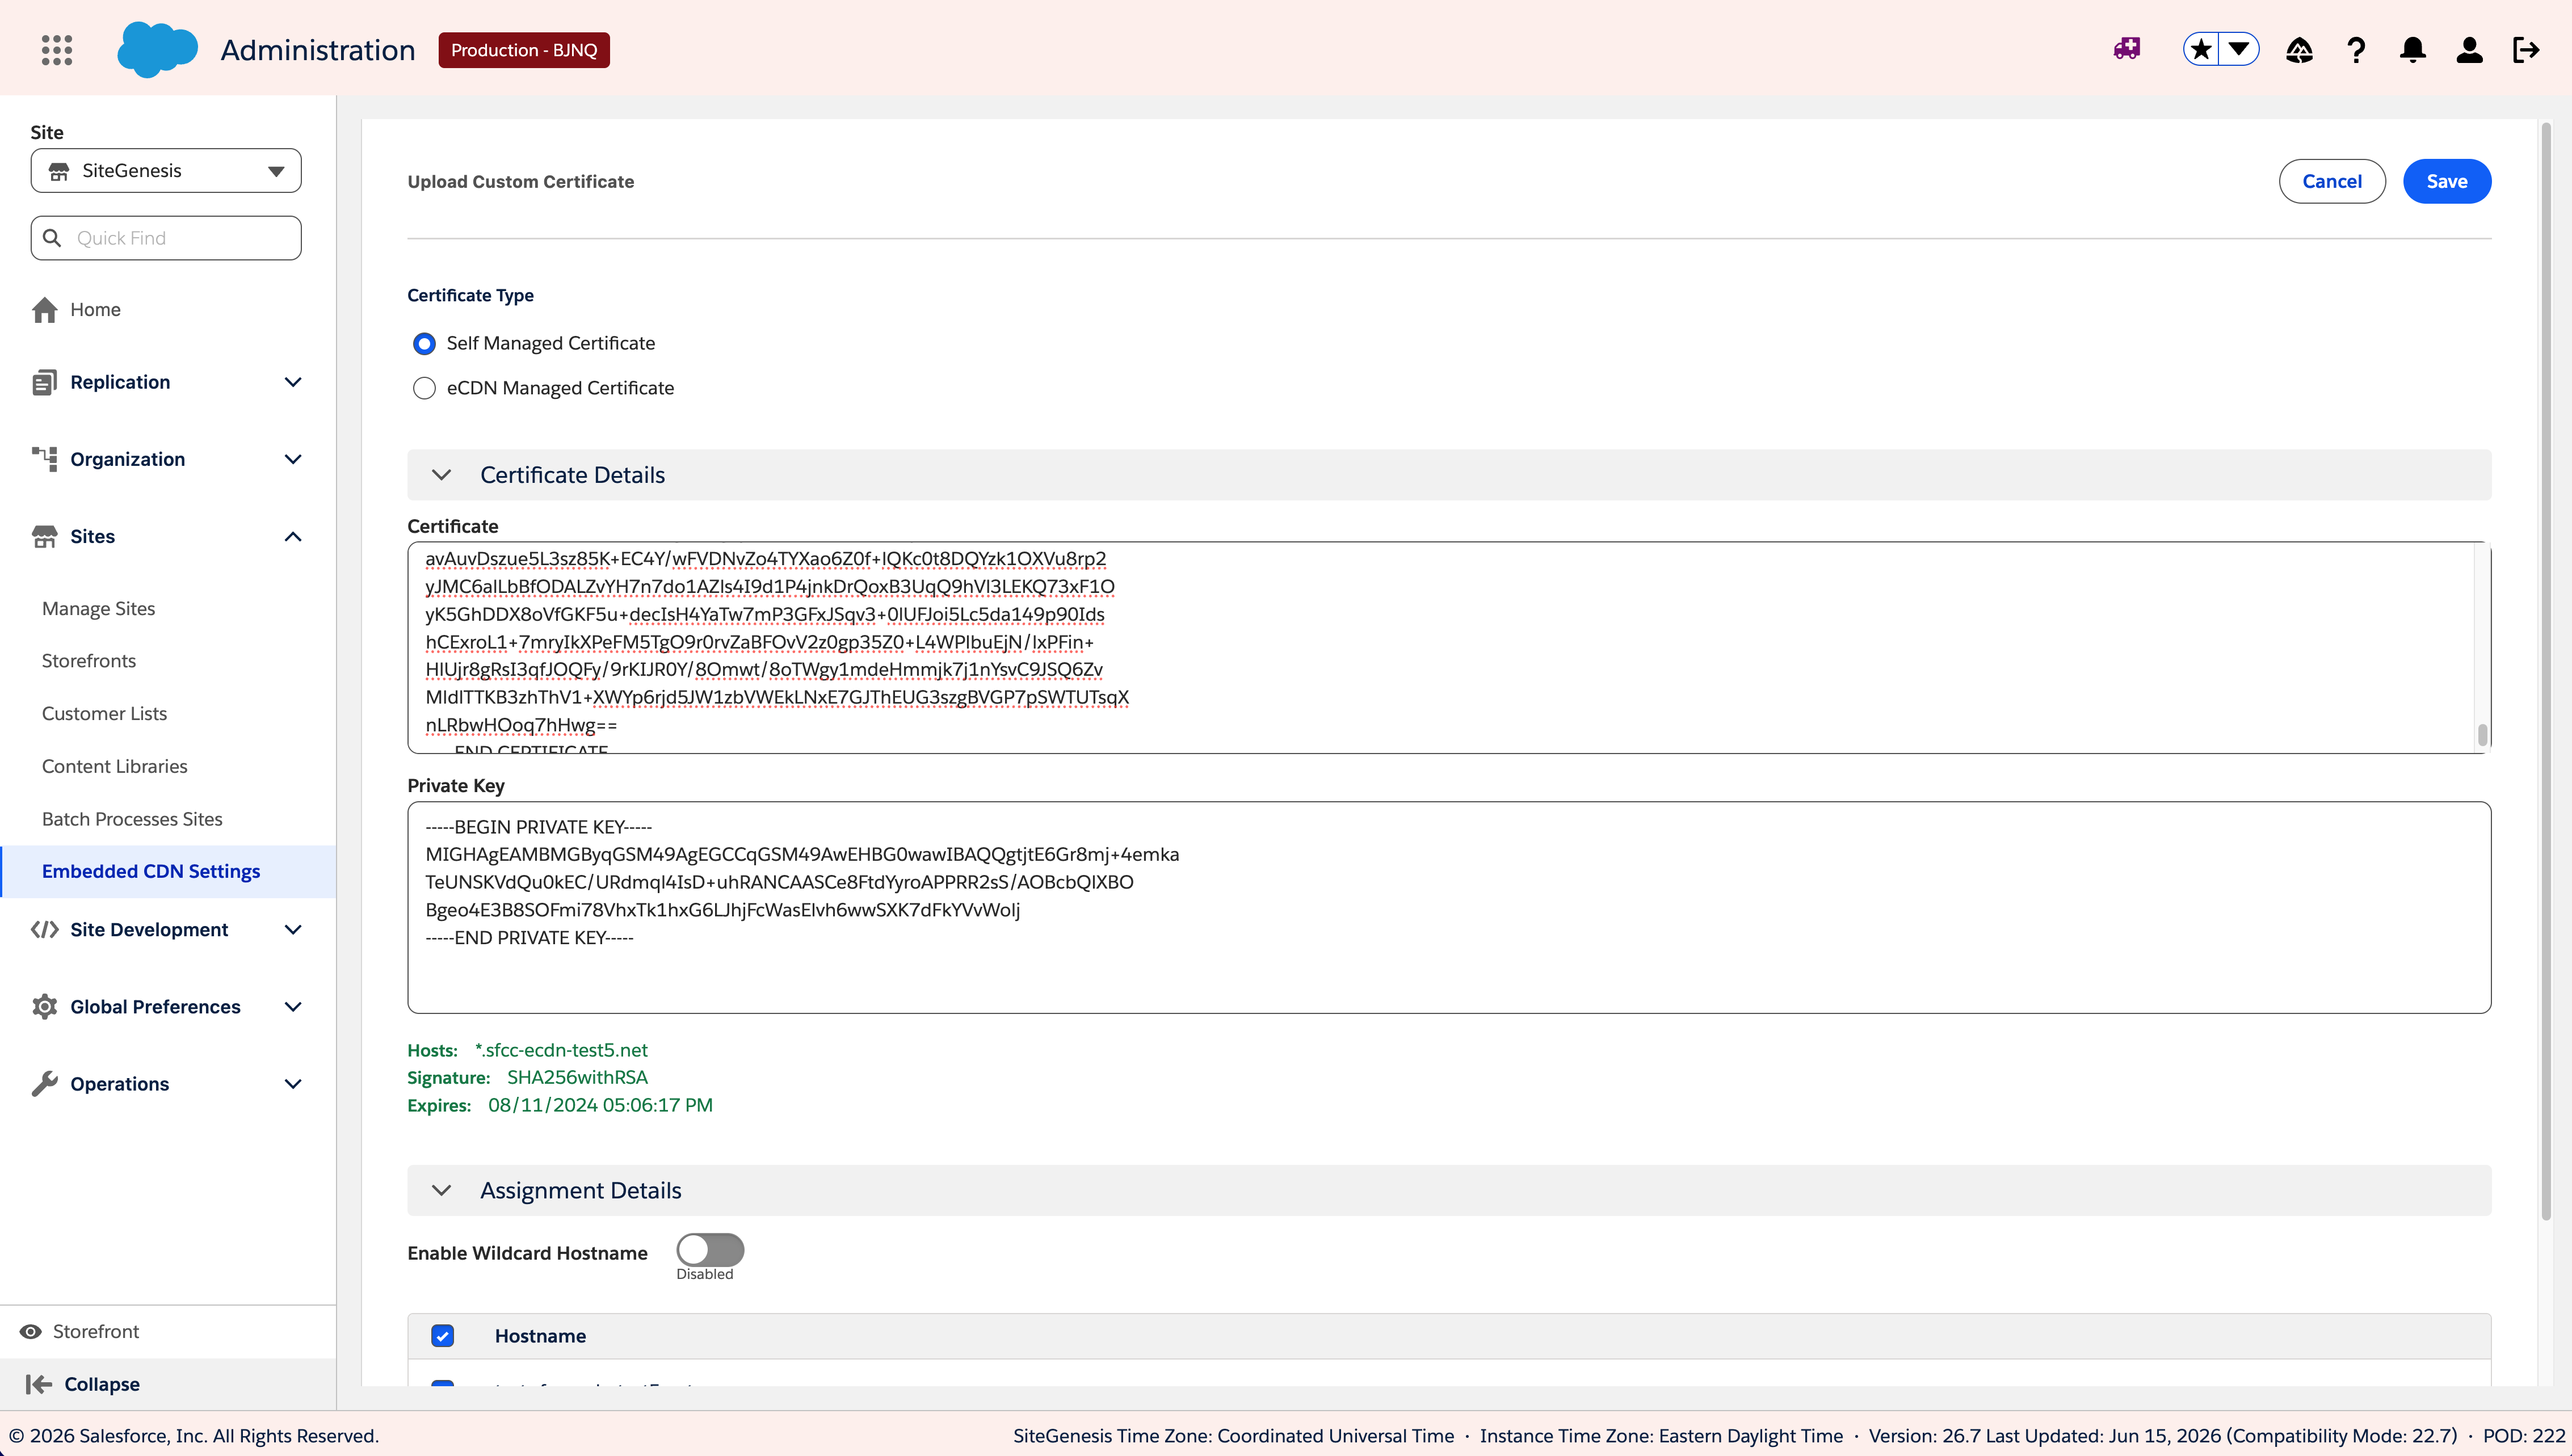Open the SiteGenesis site dropdown

coord(166,171)
